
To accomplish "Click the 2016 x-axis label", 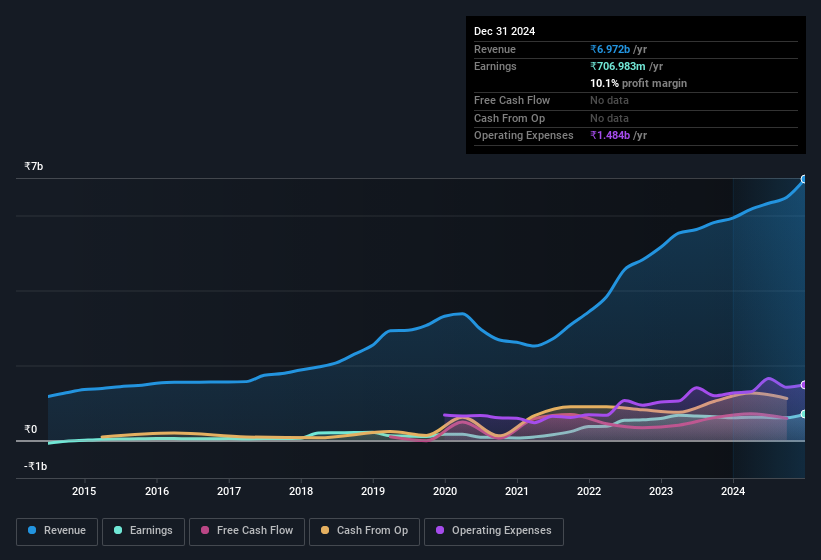I will pos(157,491).
